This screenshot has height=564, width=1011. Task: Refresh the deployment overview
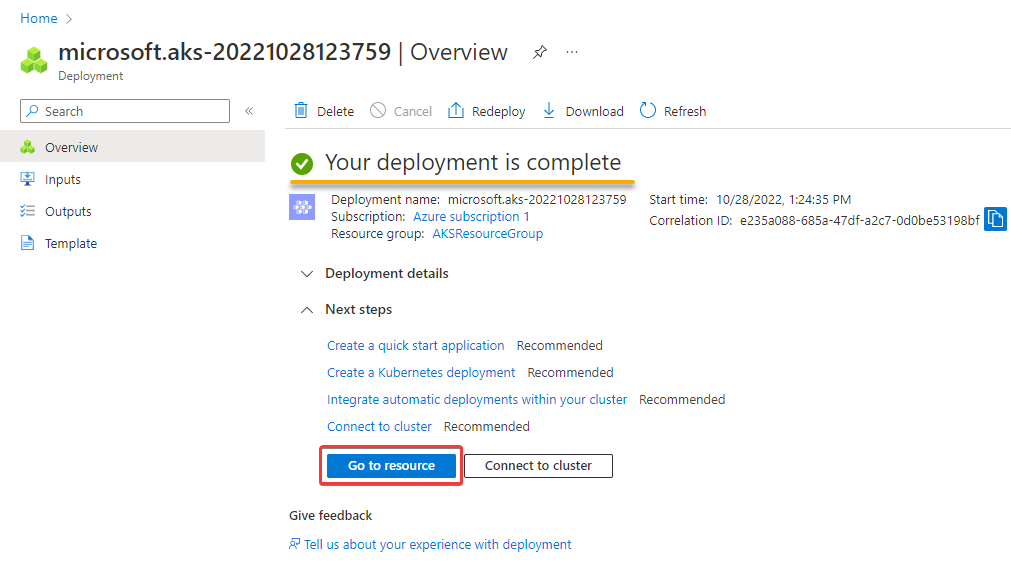pyautogui.click(x=673, y=111)
